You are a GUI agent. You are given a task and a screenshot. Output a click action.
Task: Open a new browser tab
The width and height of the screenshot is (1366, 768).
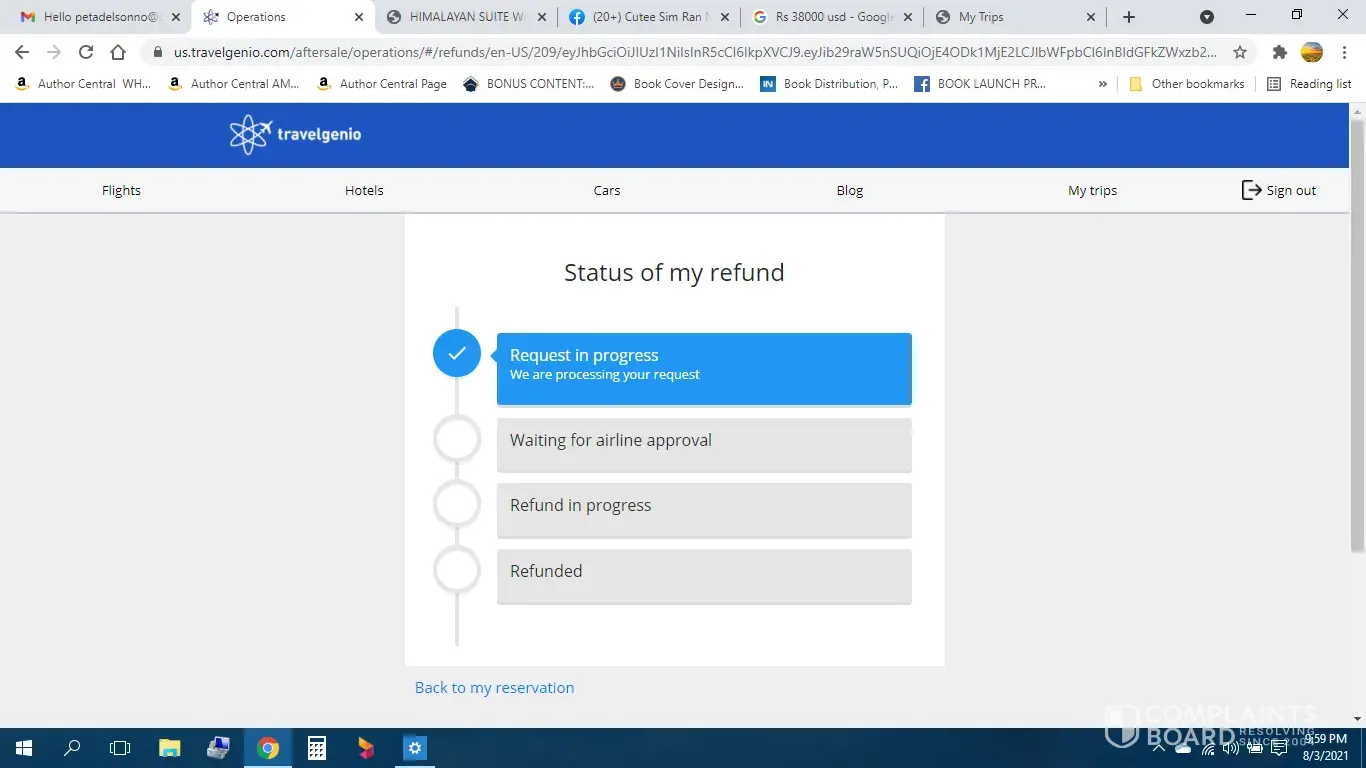(x=1129, y=17)
